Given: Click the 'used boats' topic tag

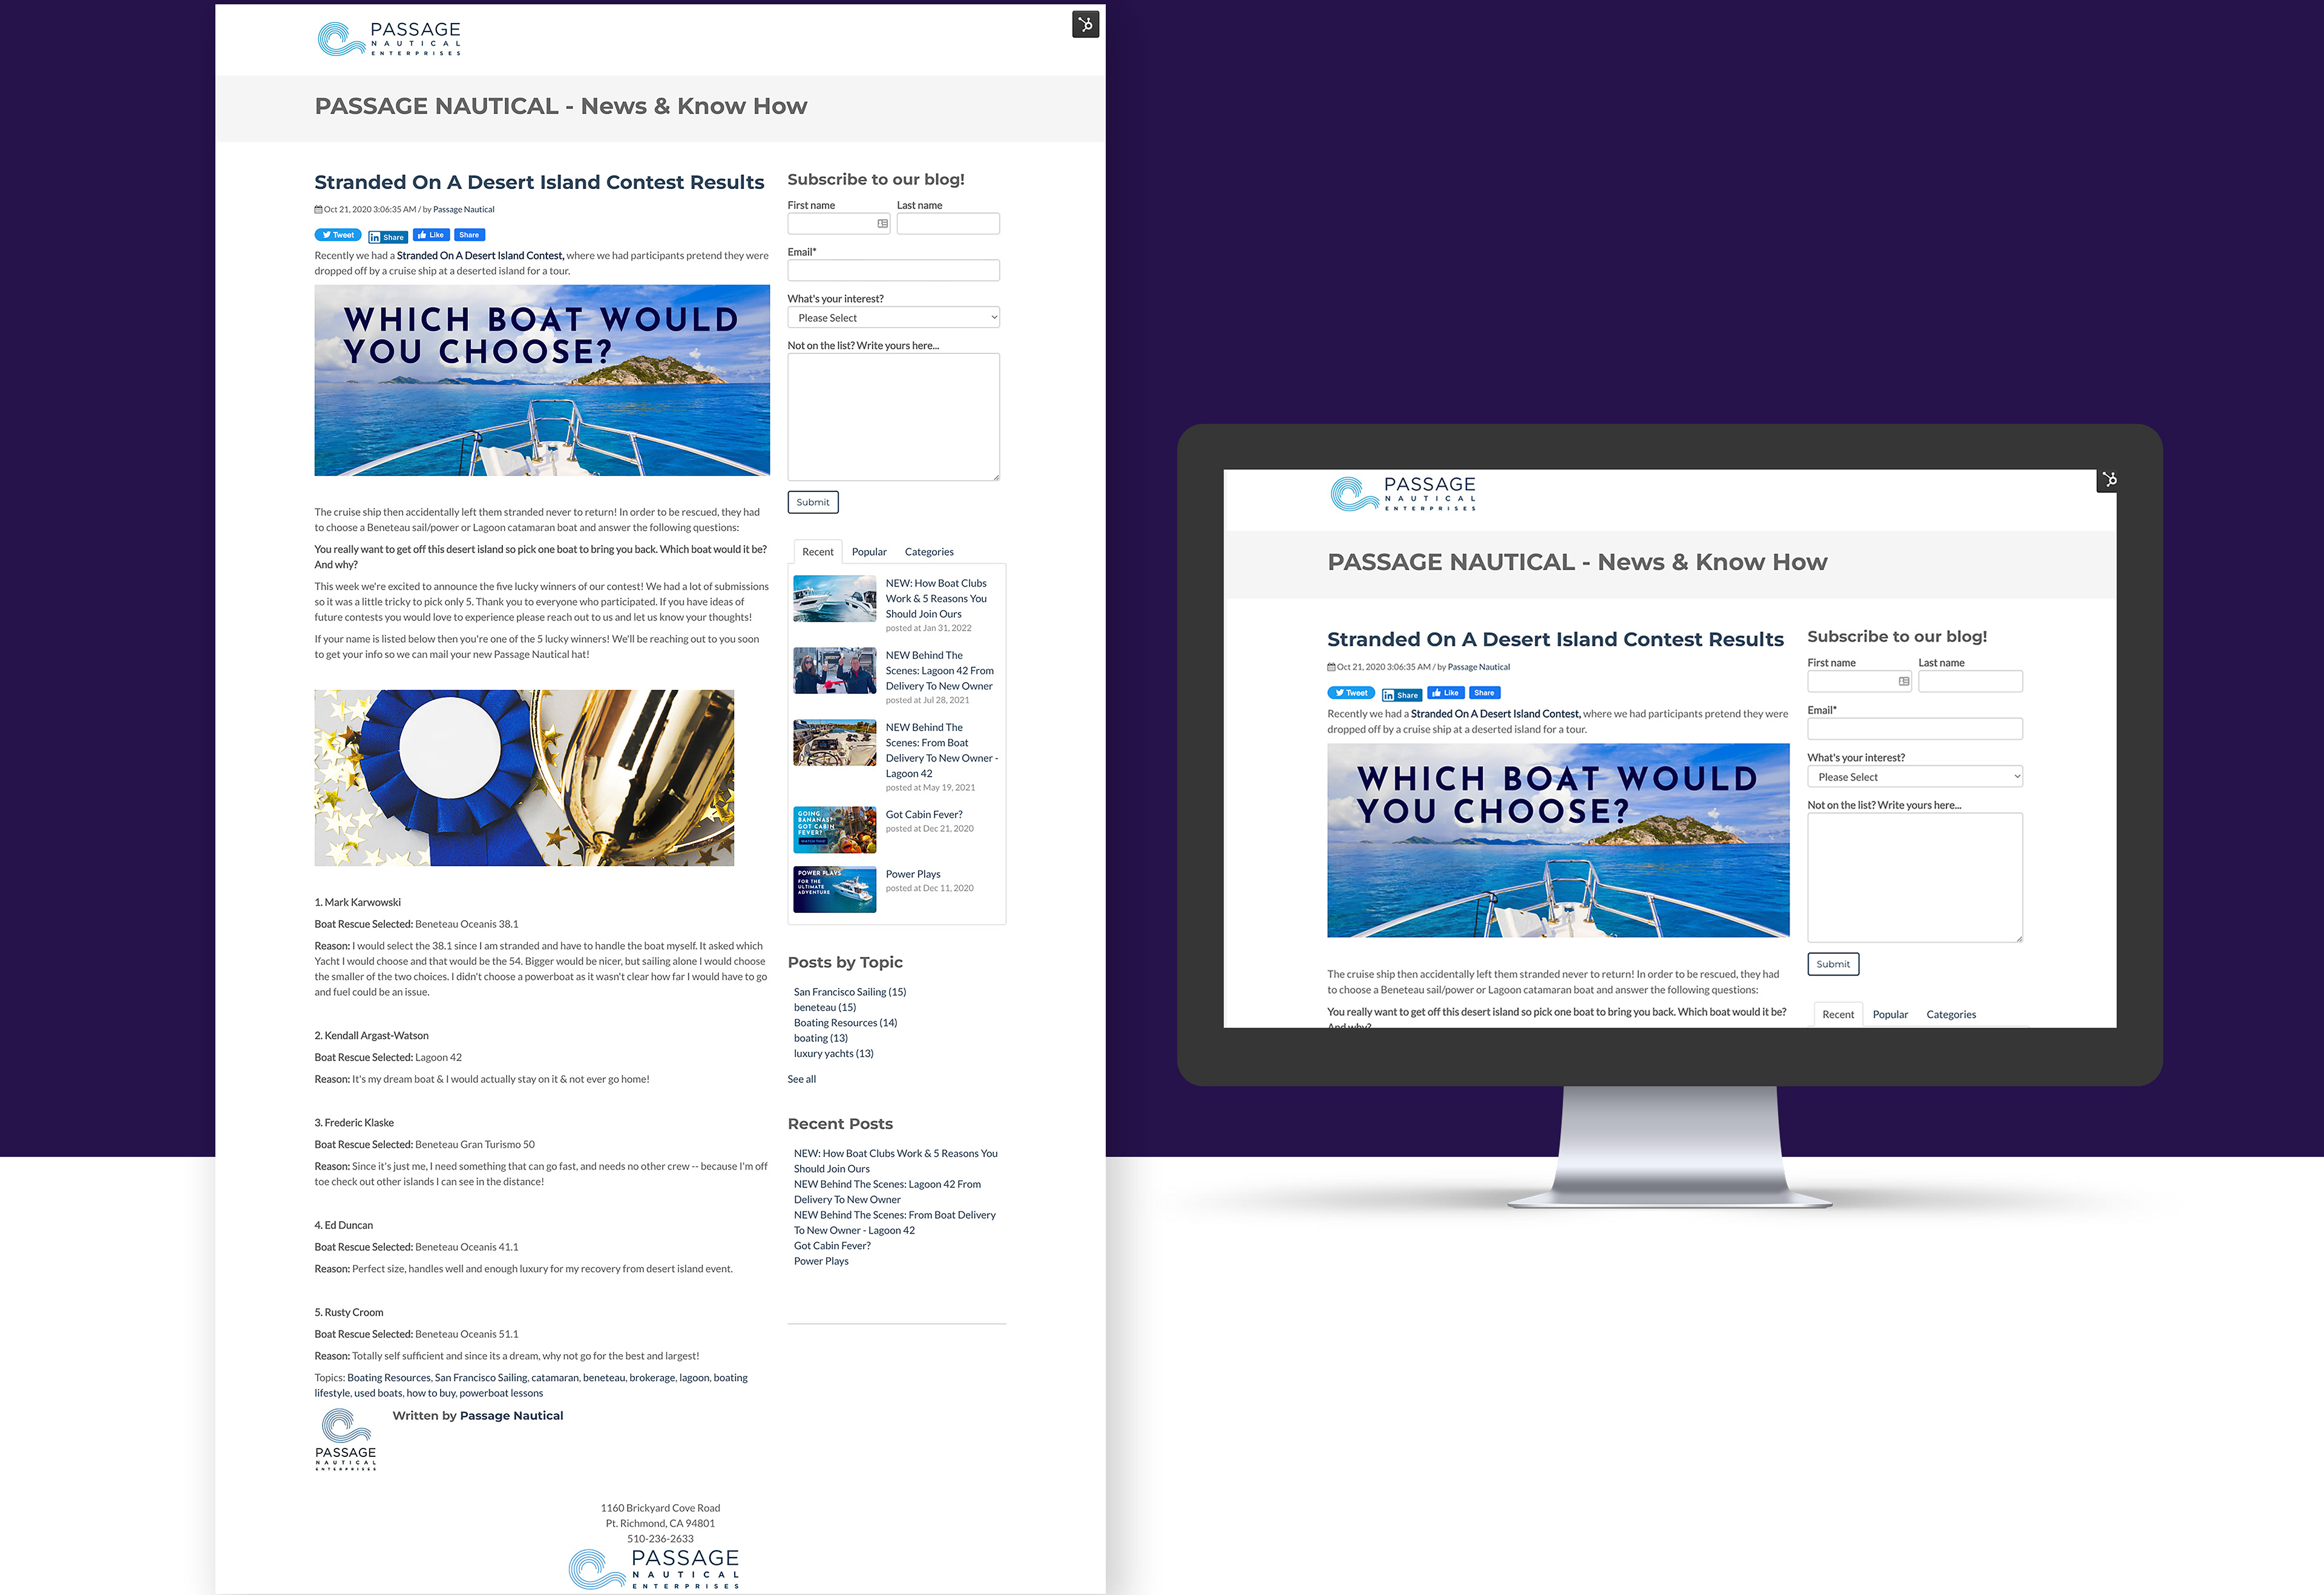Looking at the screenshot, I should (x=378, y=1393).
